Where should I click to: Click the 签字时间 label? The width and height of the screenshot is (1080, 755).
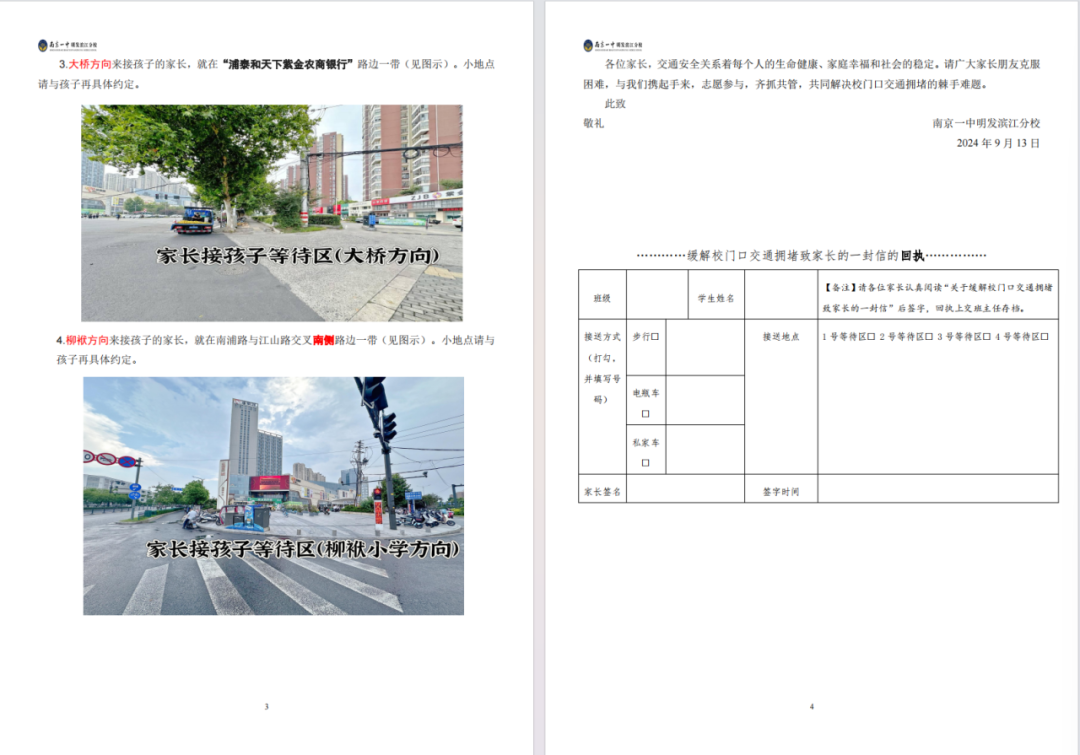pos(781,492)
